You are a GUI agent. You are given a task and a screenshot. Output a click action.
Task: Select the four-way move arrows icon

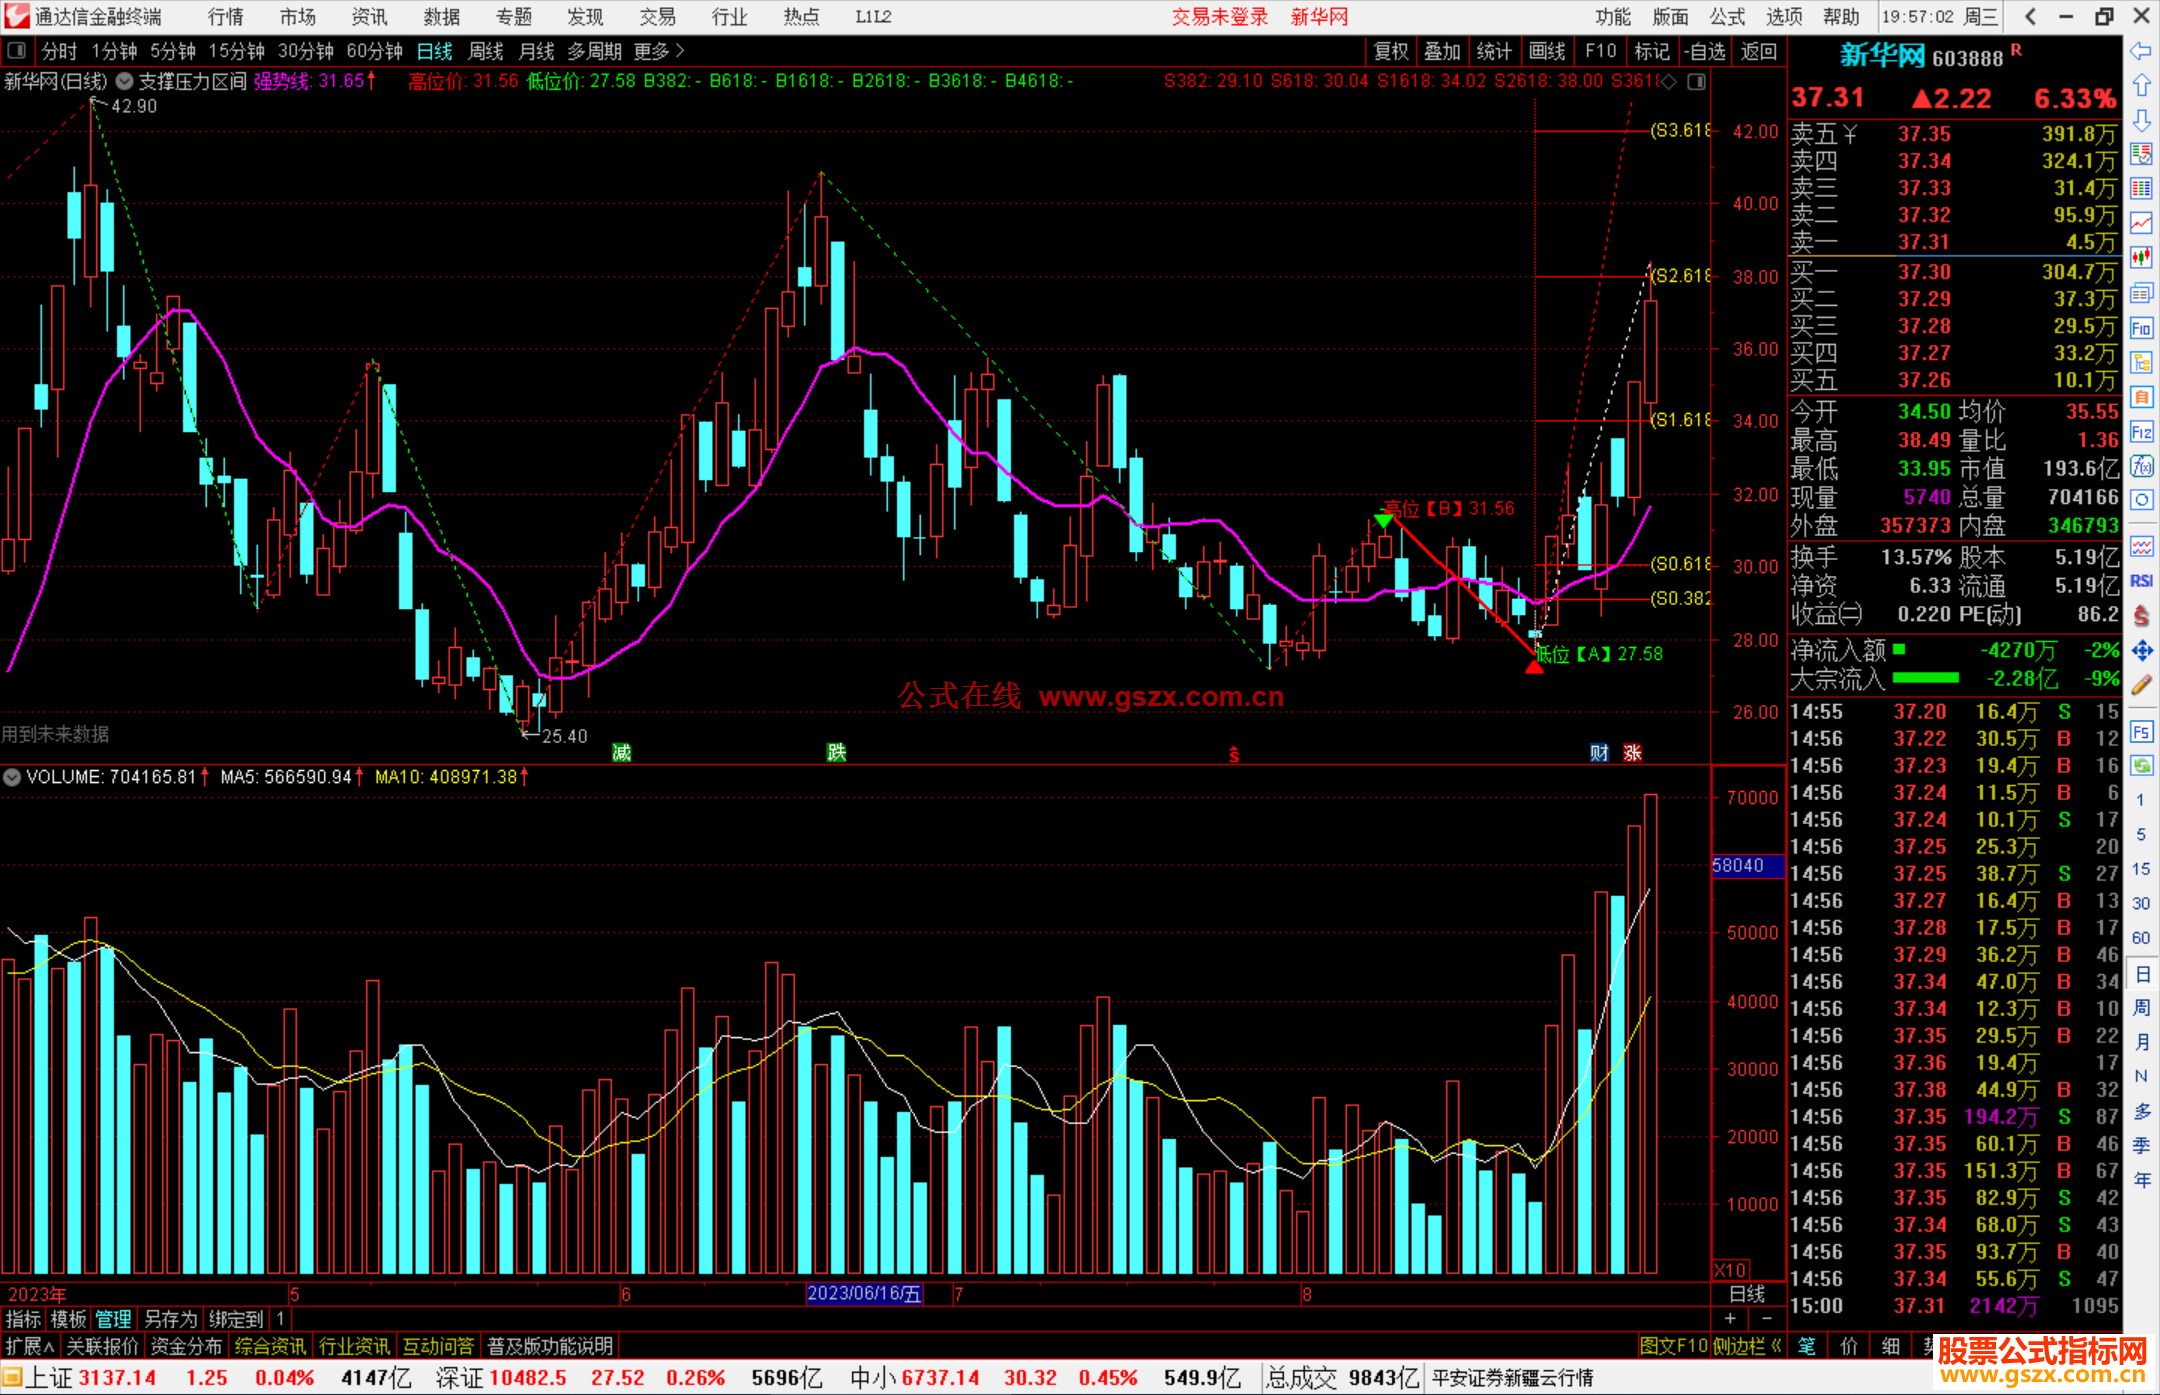click(2141, 651)
